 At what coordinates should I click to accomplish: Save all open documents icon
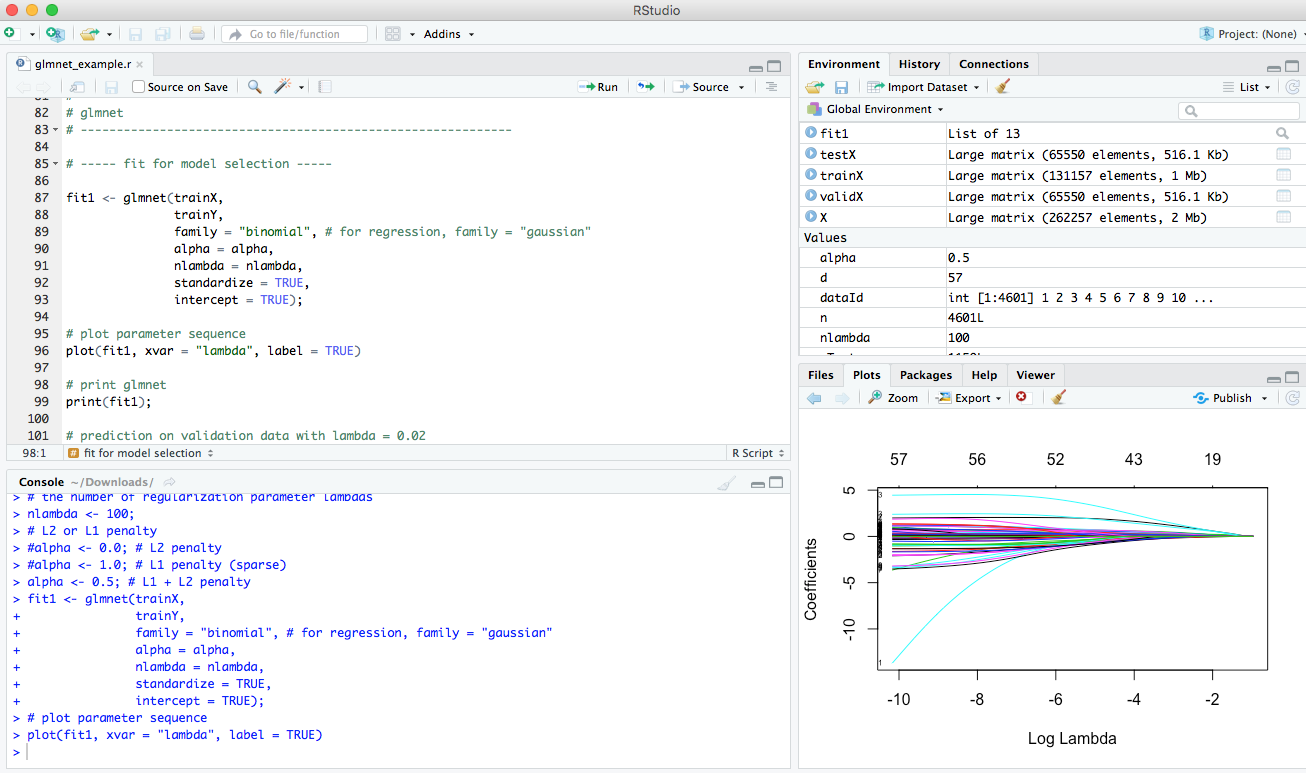(162, 33)
